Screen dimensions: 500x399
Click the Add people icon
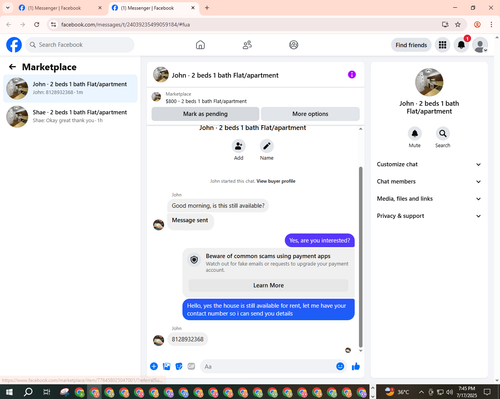tap(239, 146)
